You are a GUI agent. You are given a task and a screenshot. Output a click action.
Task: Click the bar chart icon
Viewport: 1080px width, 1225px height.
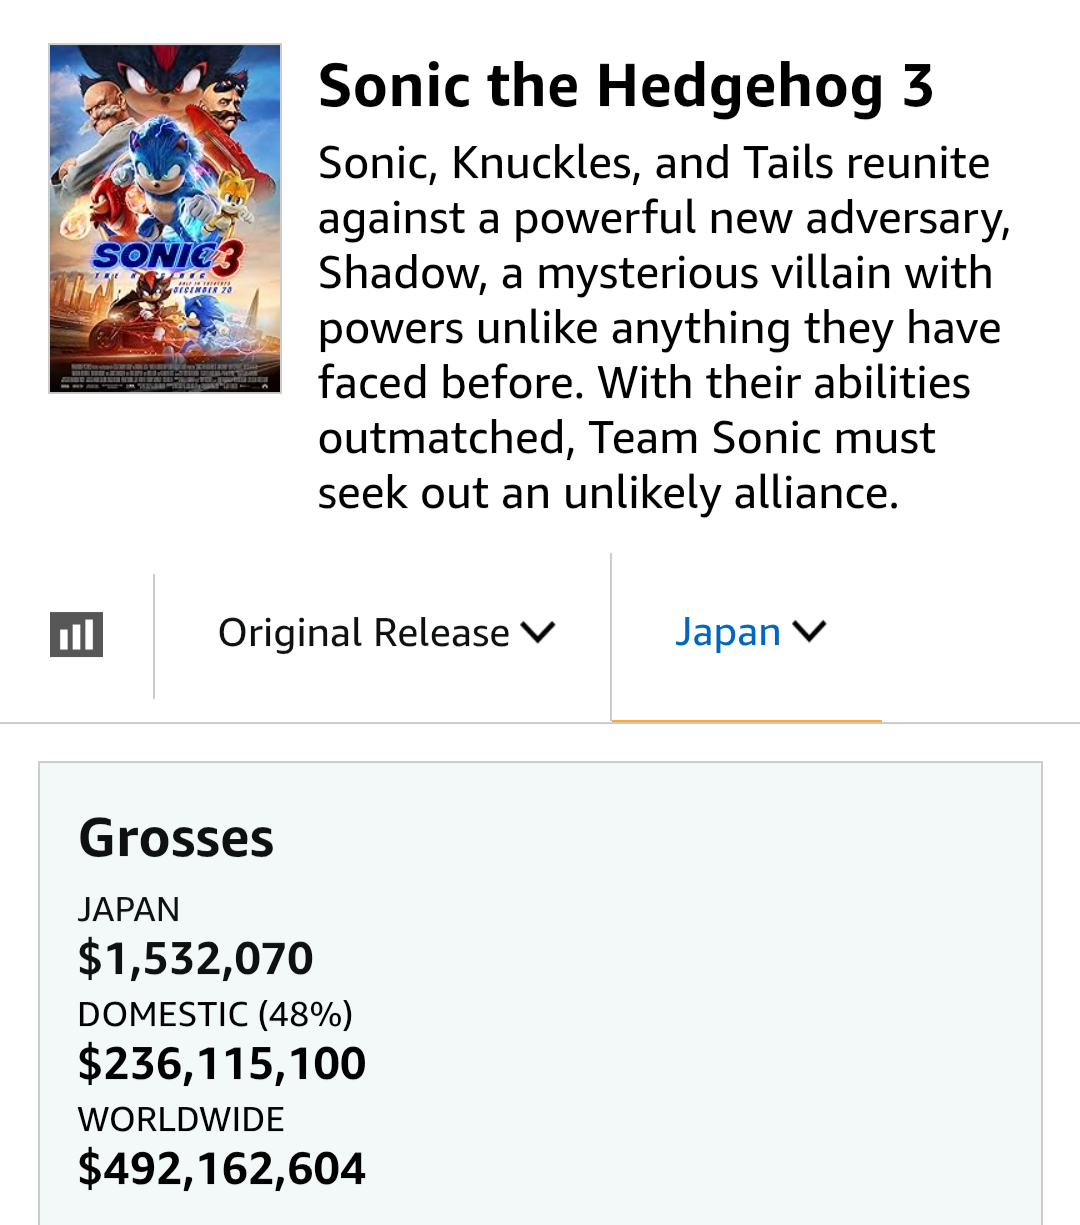coord(77,634)
